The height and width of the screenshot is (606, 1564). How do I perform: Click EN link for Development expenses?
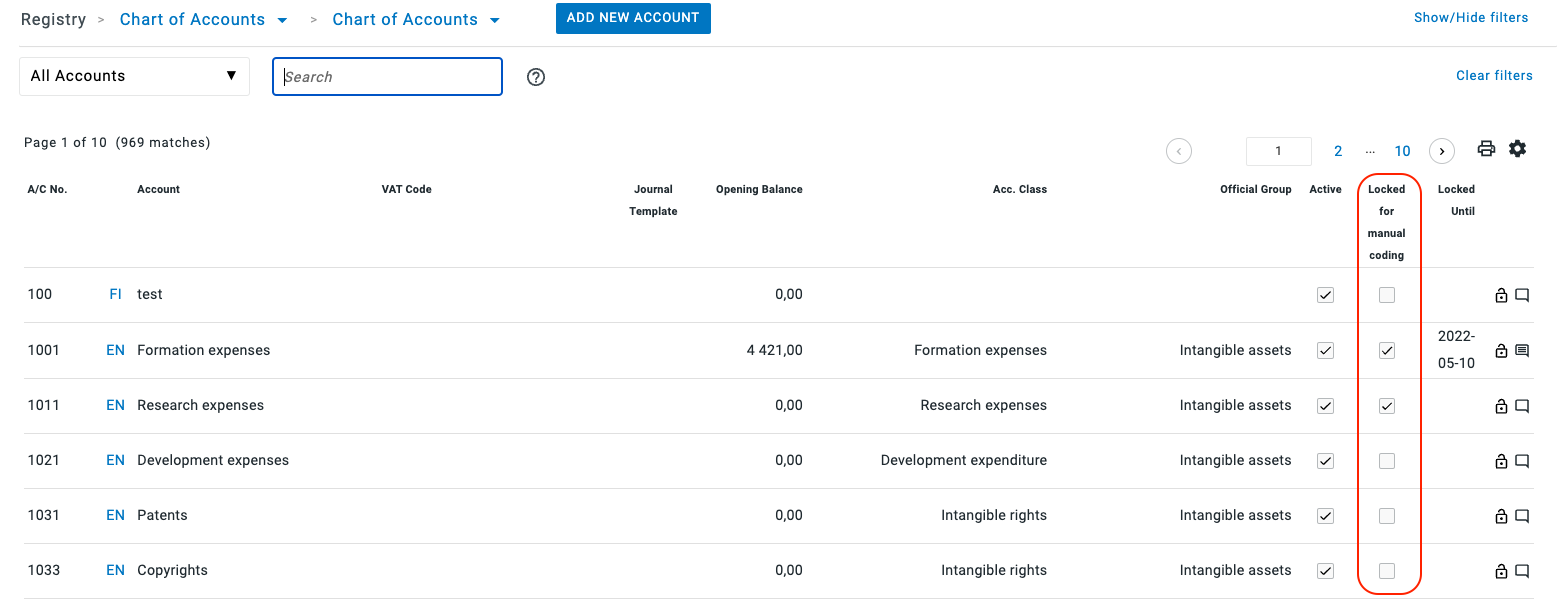coord(115,460)
